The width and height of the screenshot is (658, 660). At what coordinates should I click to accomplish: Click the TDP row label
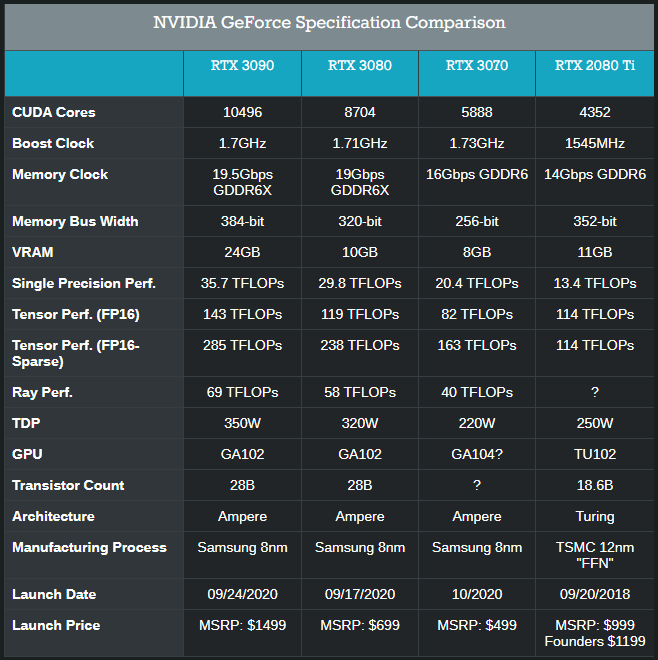click(x=26, y=423)
